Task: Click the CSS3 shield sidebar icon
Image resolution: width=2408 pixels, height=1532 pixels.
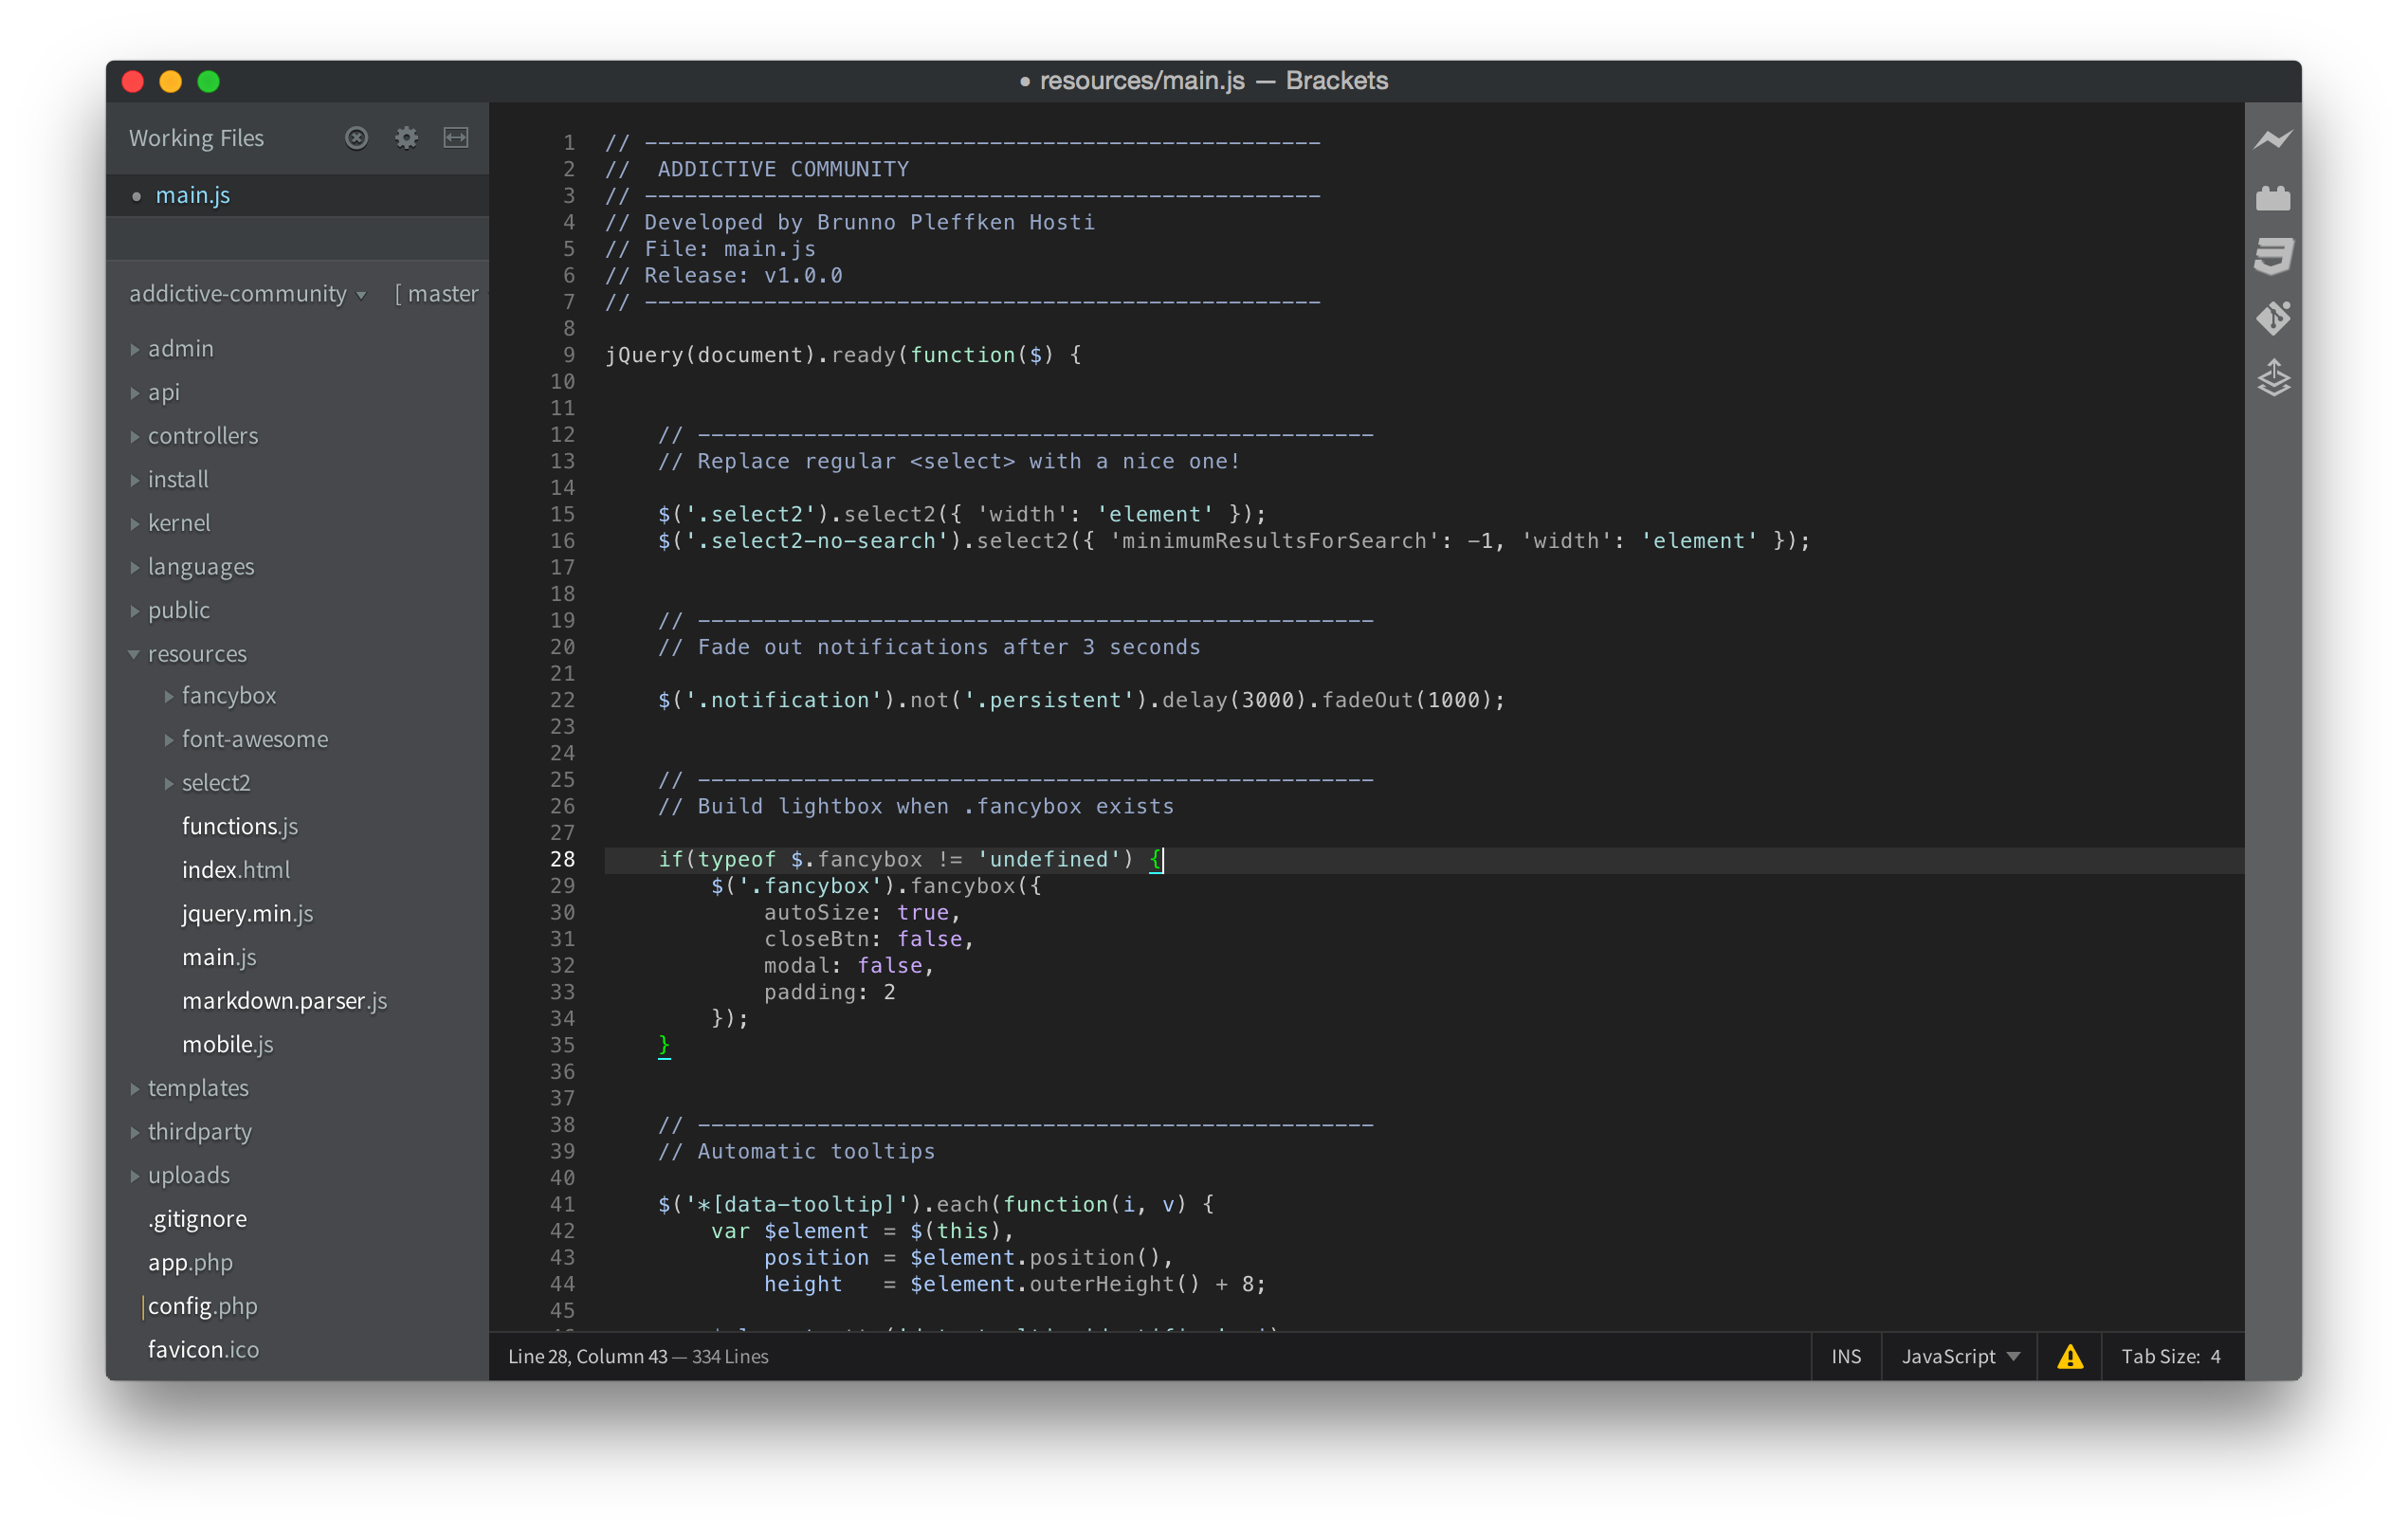Action: click(x=2272, y=256)
